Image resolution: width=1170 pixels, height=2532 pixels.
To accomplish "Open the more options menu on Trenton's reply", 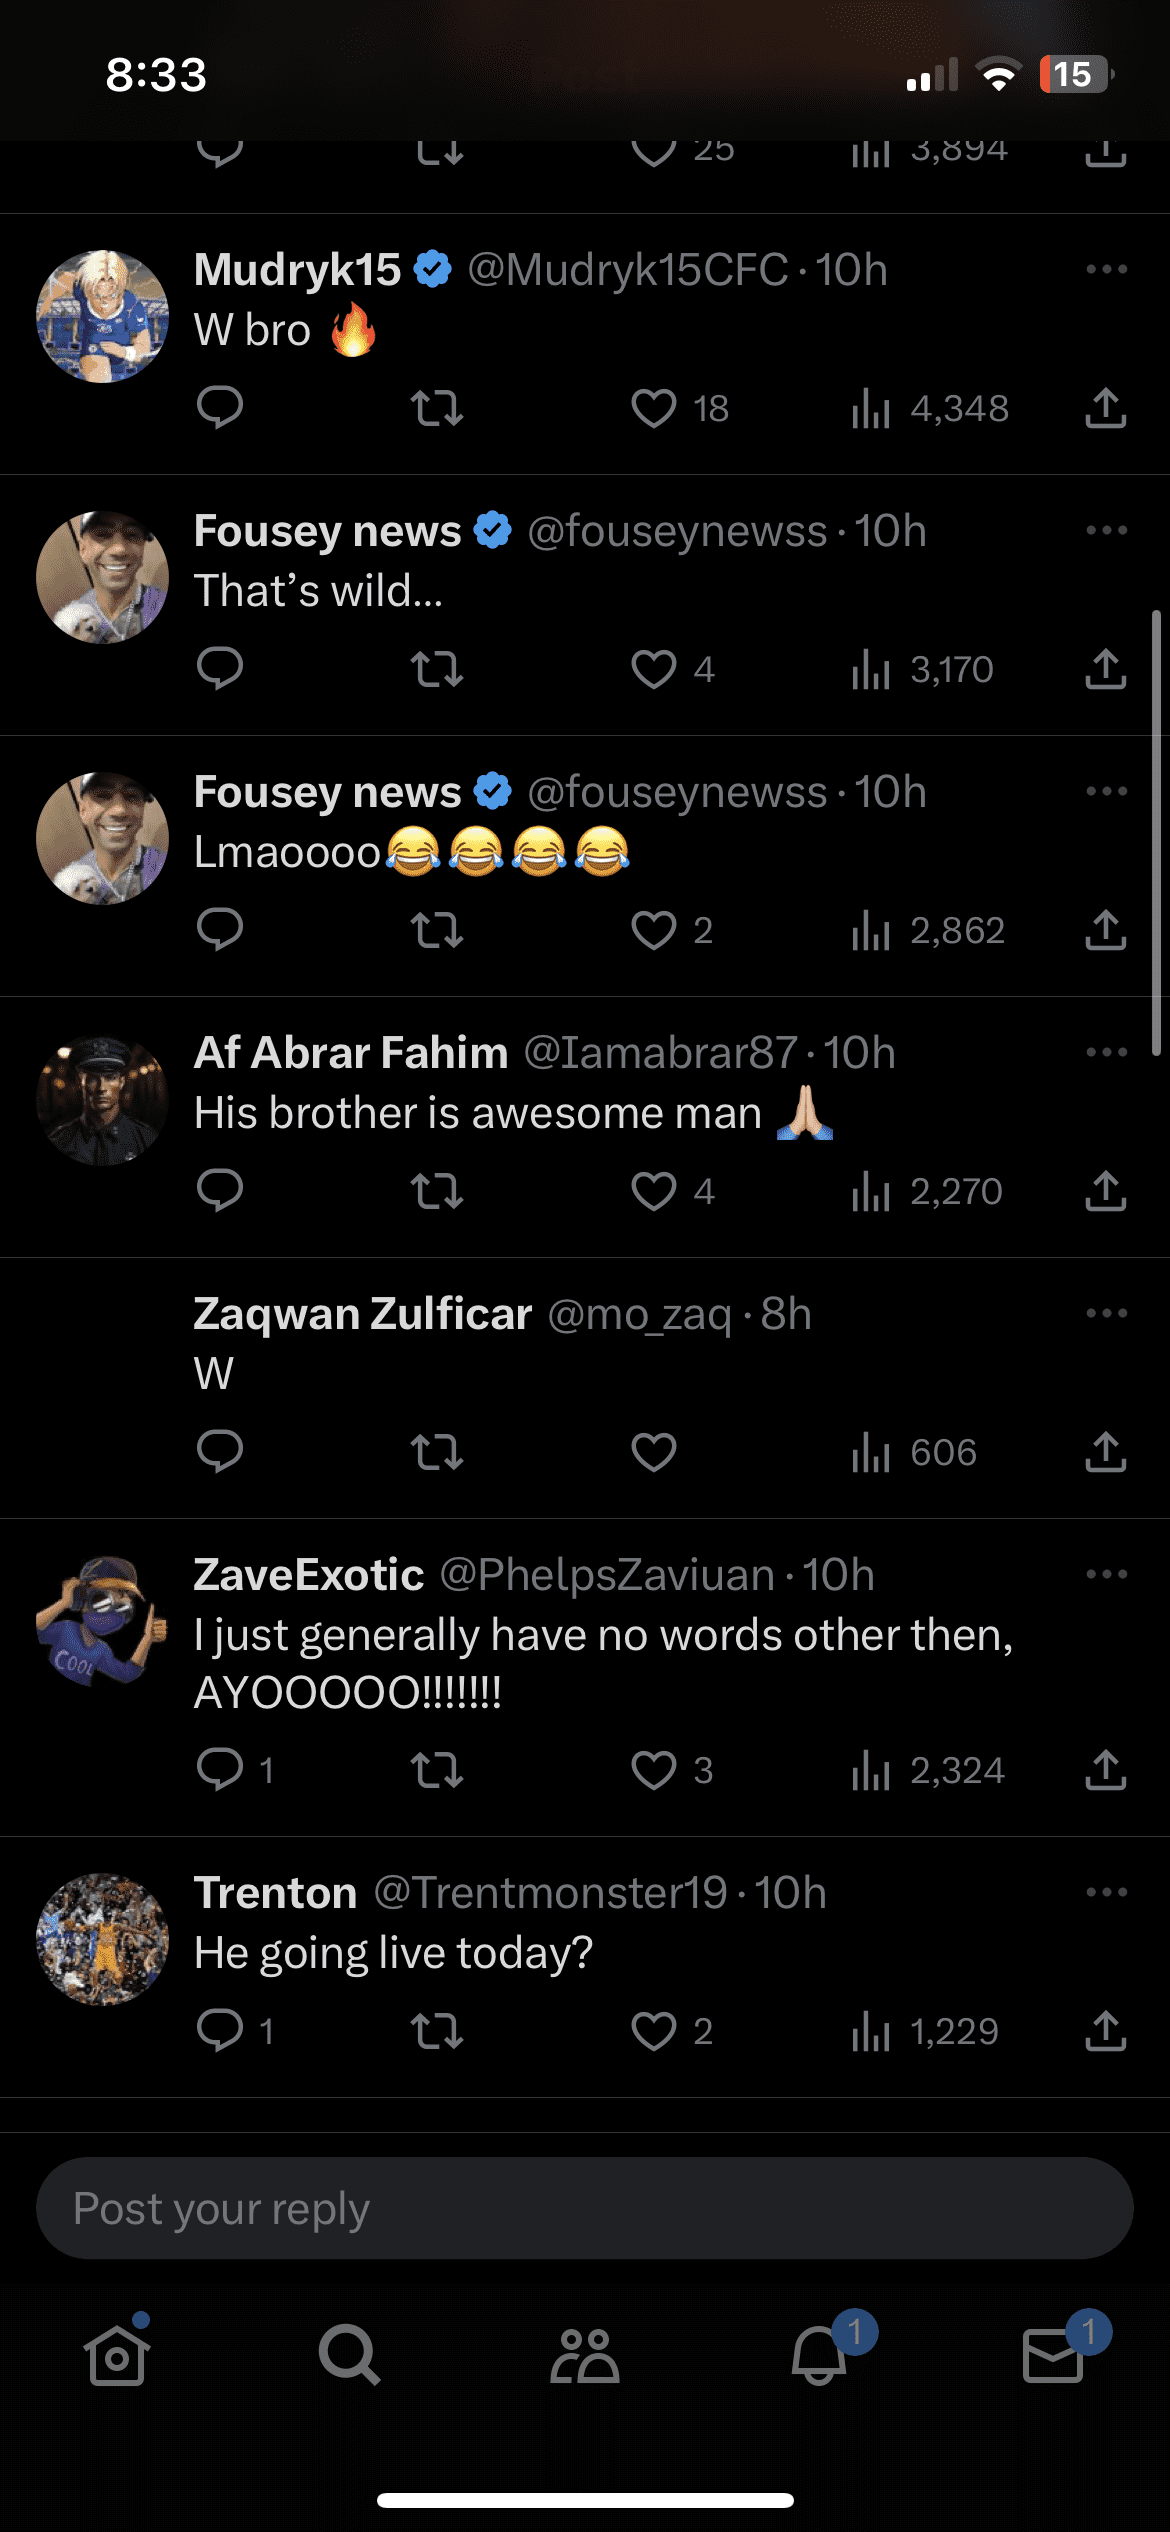I will [x=1106, y=1890].
